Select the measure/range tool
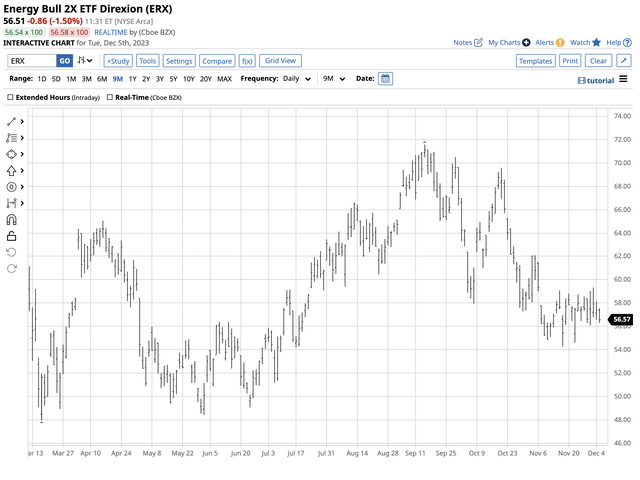This screenshot has width=640, height=480. coord(11,203)
